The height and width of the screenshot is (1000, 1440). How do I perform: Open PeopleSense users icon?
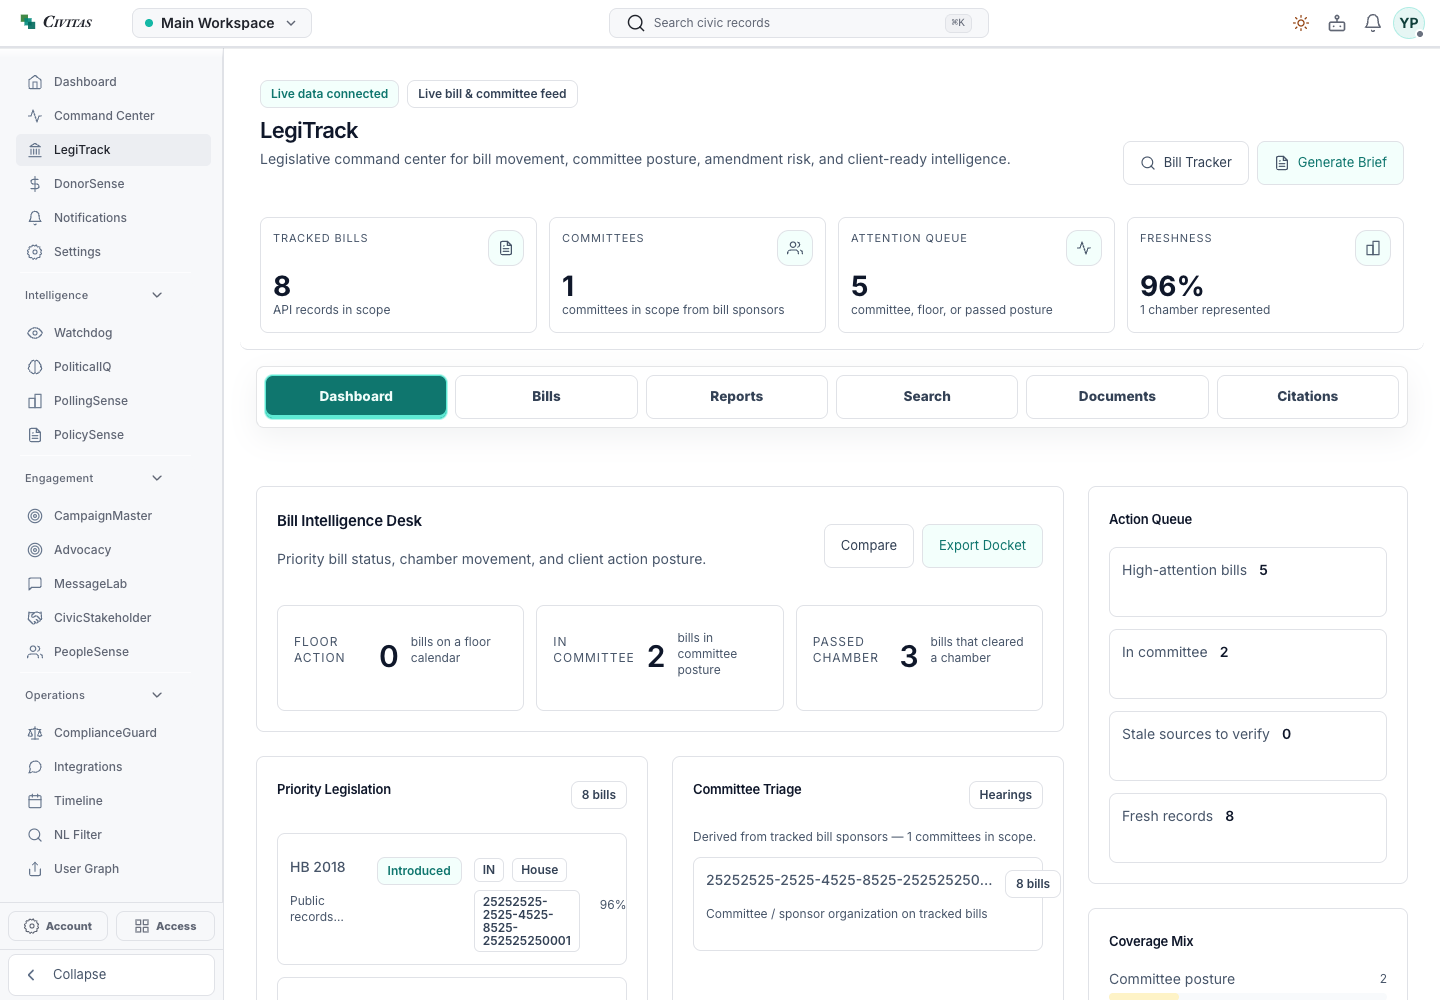click(x=35, y=652)
